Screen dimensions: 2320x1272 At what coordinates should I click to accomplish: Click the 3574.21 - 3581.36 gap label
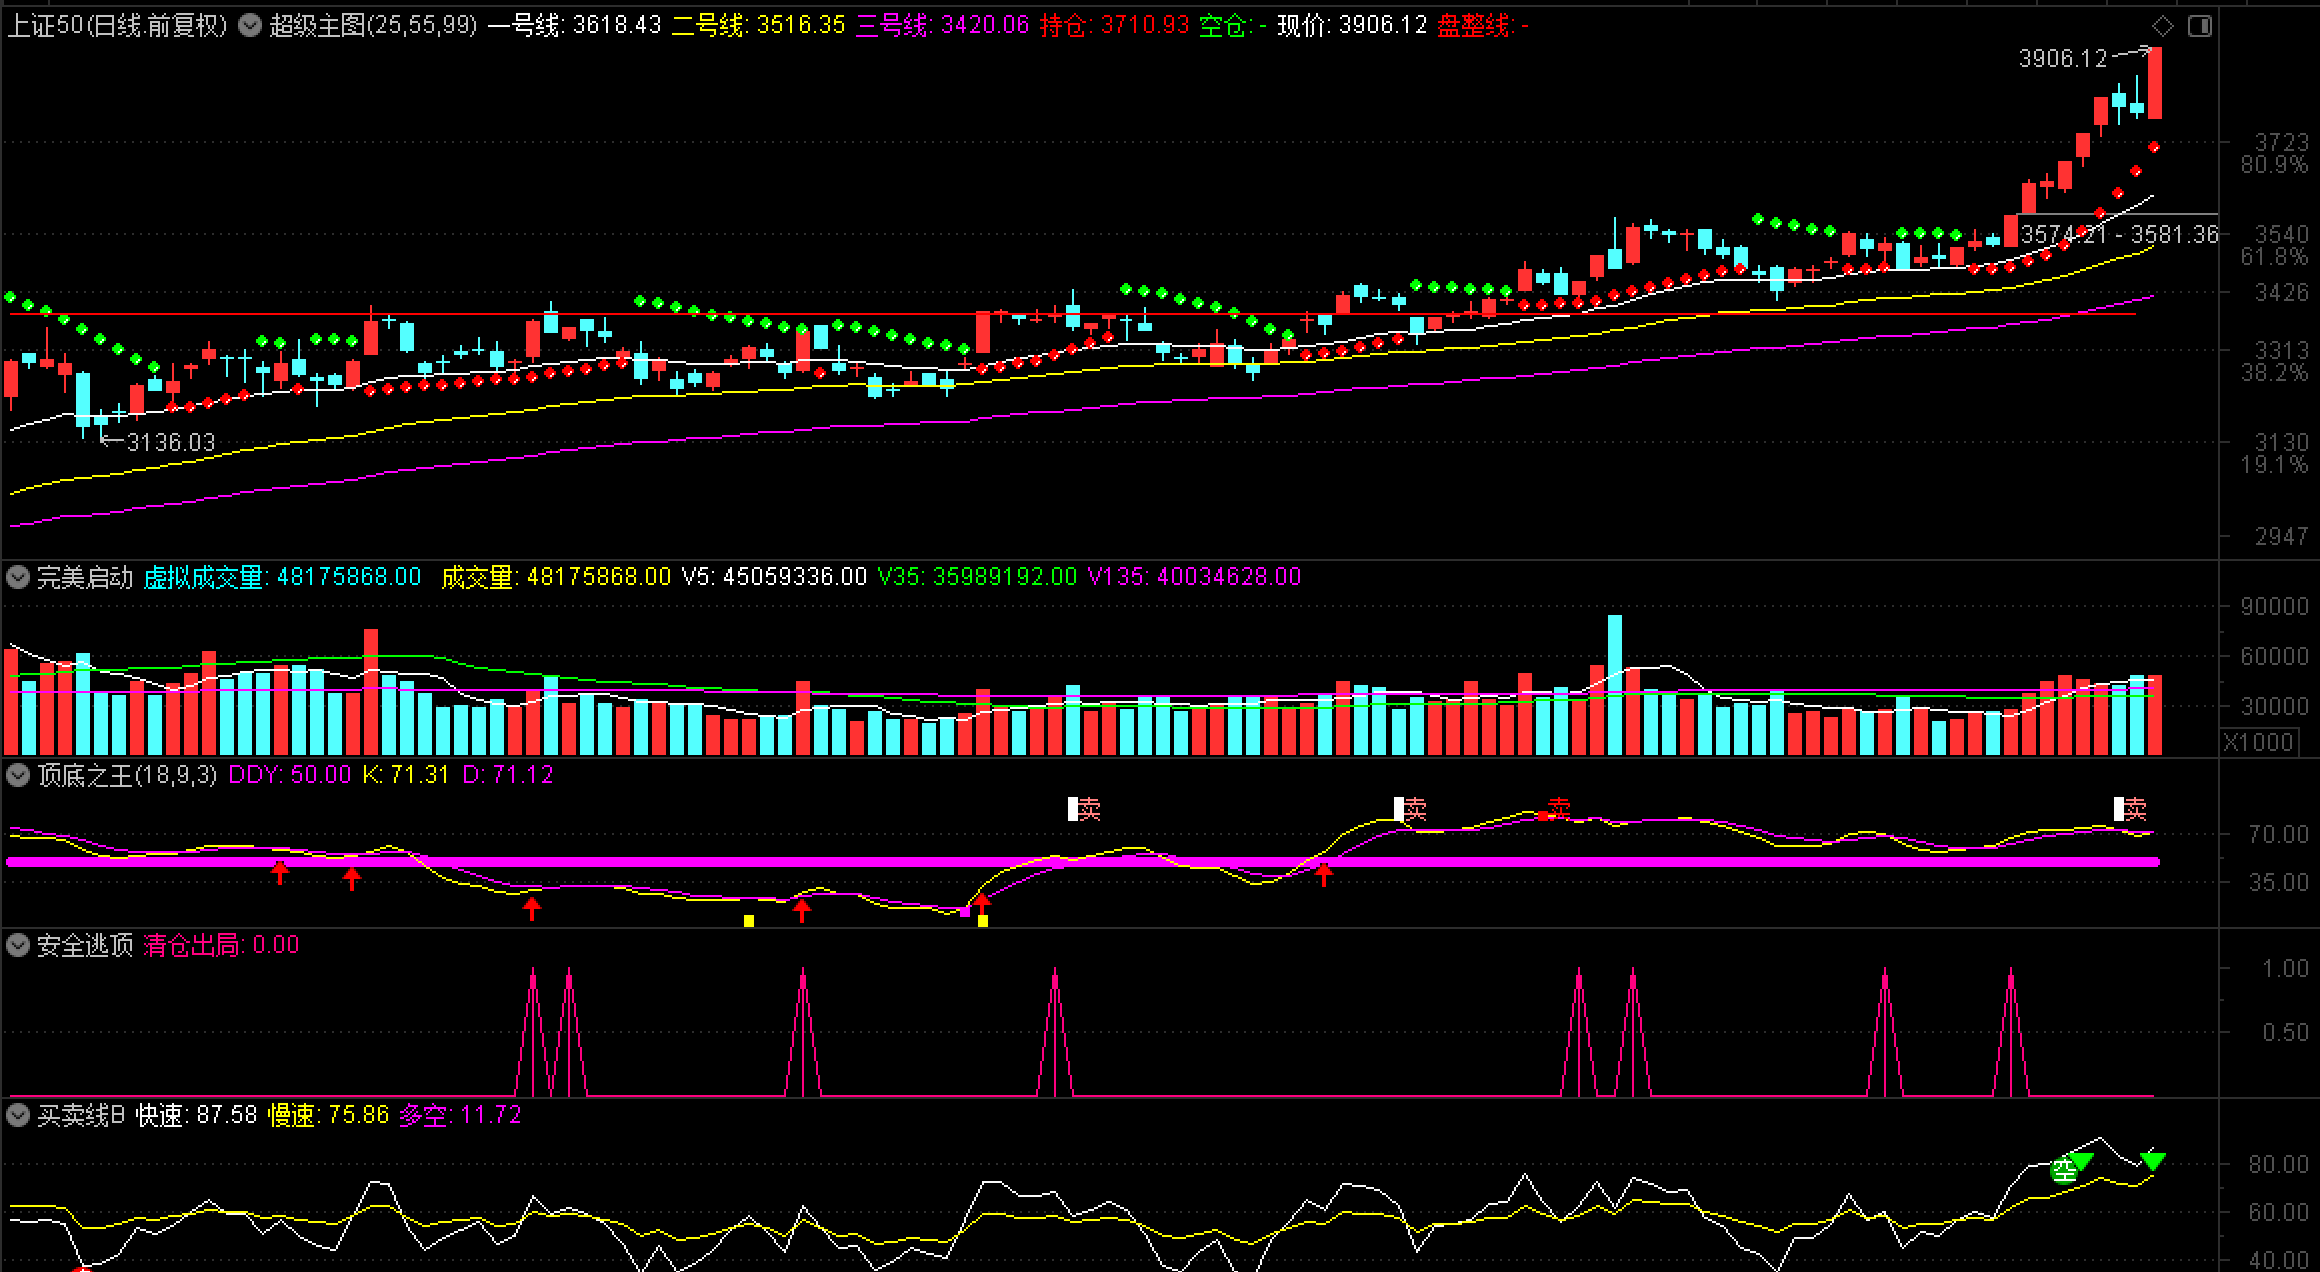tap(2119, 235)
